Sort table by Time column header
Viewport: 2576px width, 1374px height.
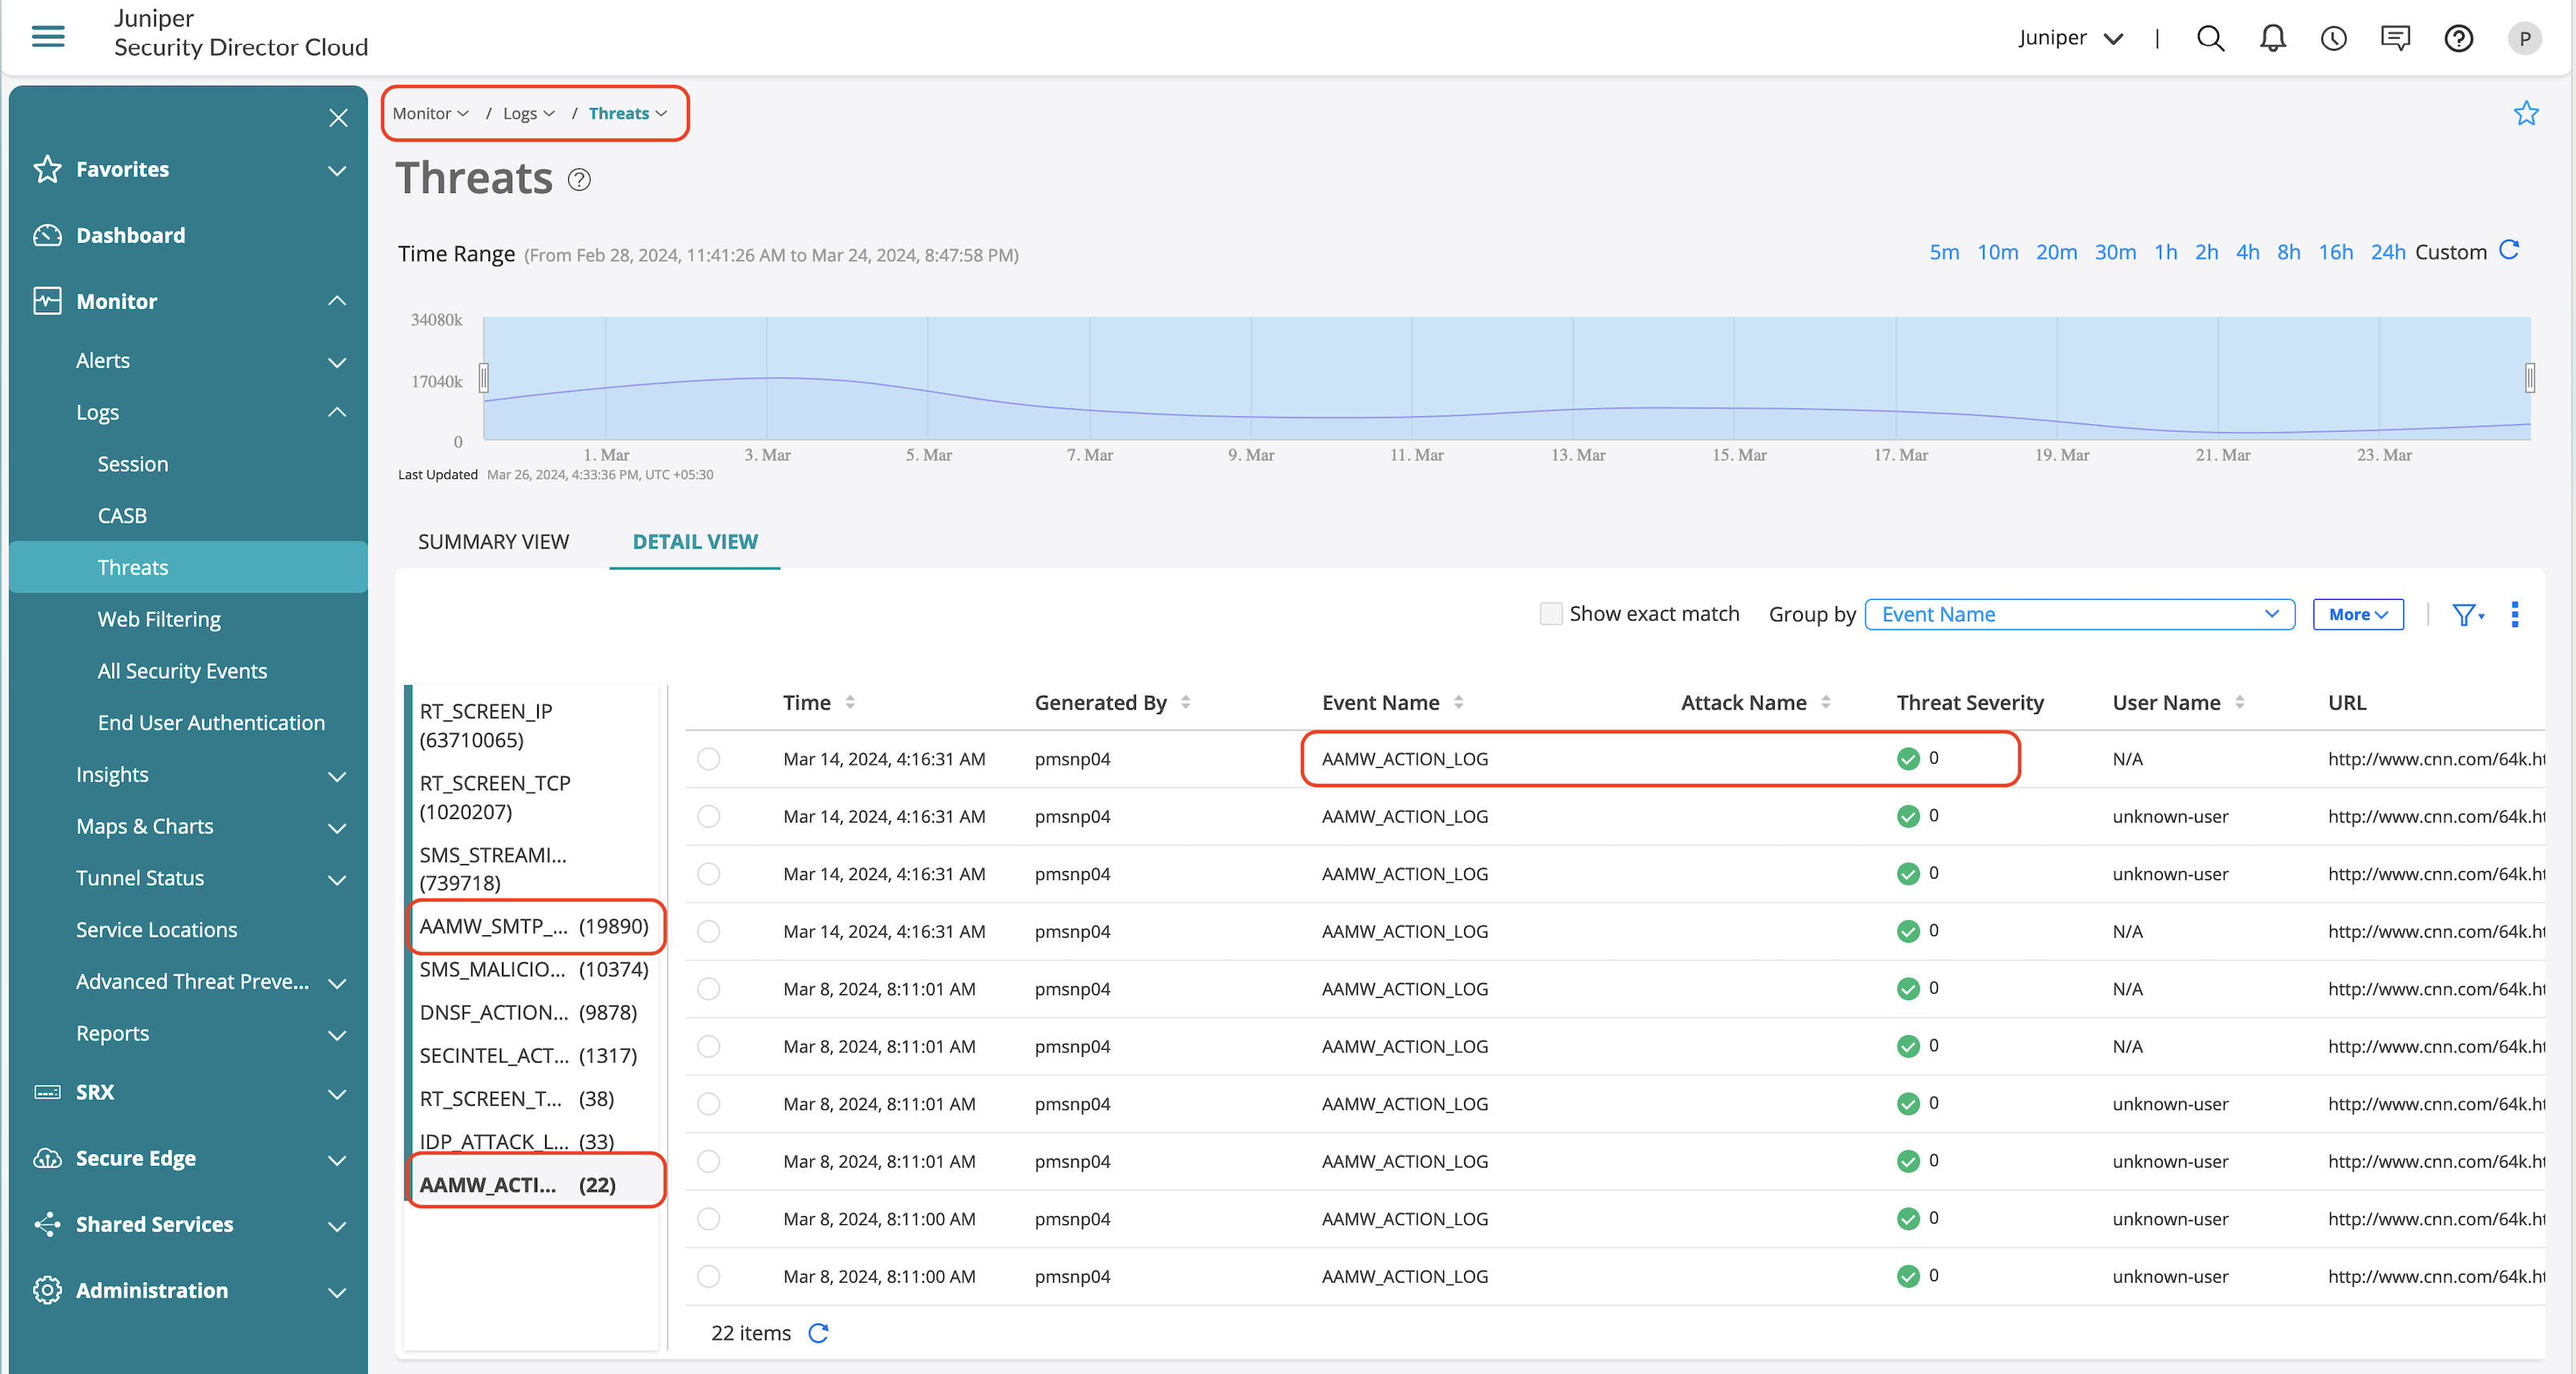[x=807, y=702]
